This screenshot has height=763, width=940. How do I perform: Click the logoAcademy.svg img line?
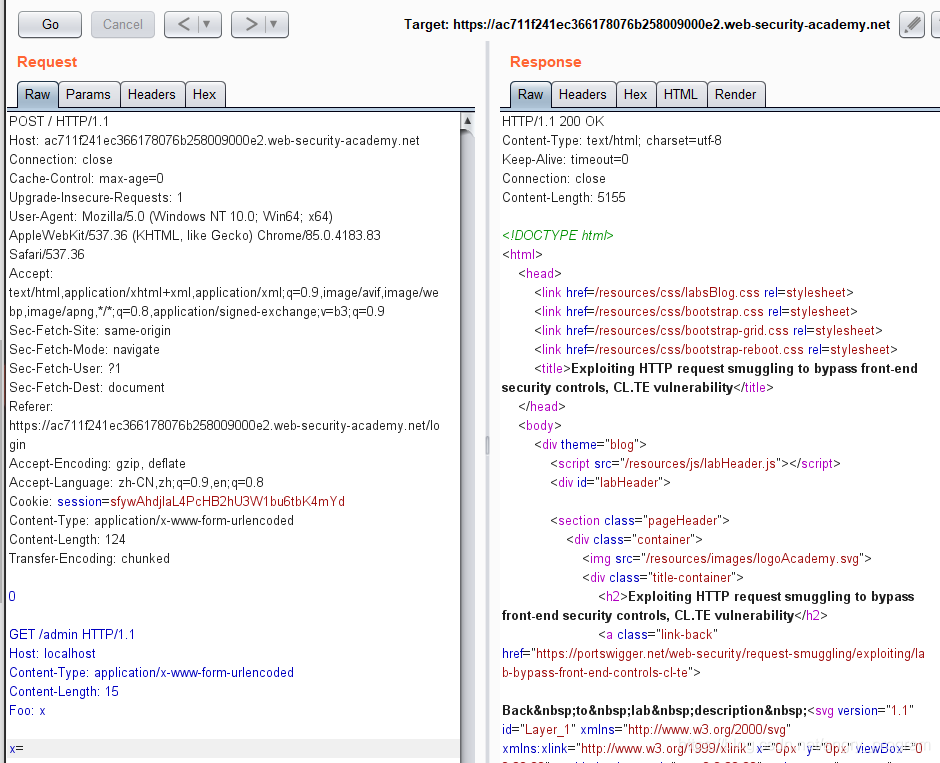click(x=727, y=559)
